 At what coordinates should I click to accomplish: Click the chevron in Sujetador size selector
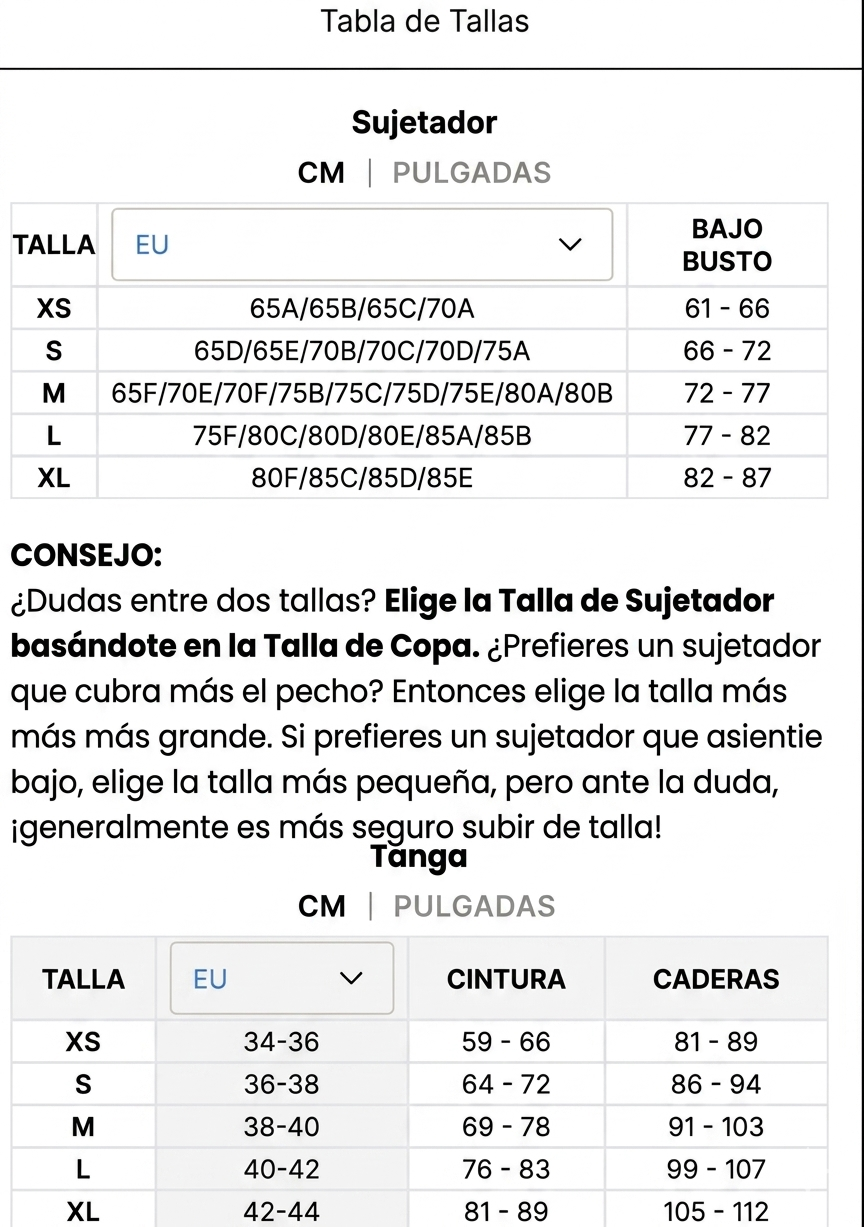(x=569, y=245)
